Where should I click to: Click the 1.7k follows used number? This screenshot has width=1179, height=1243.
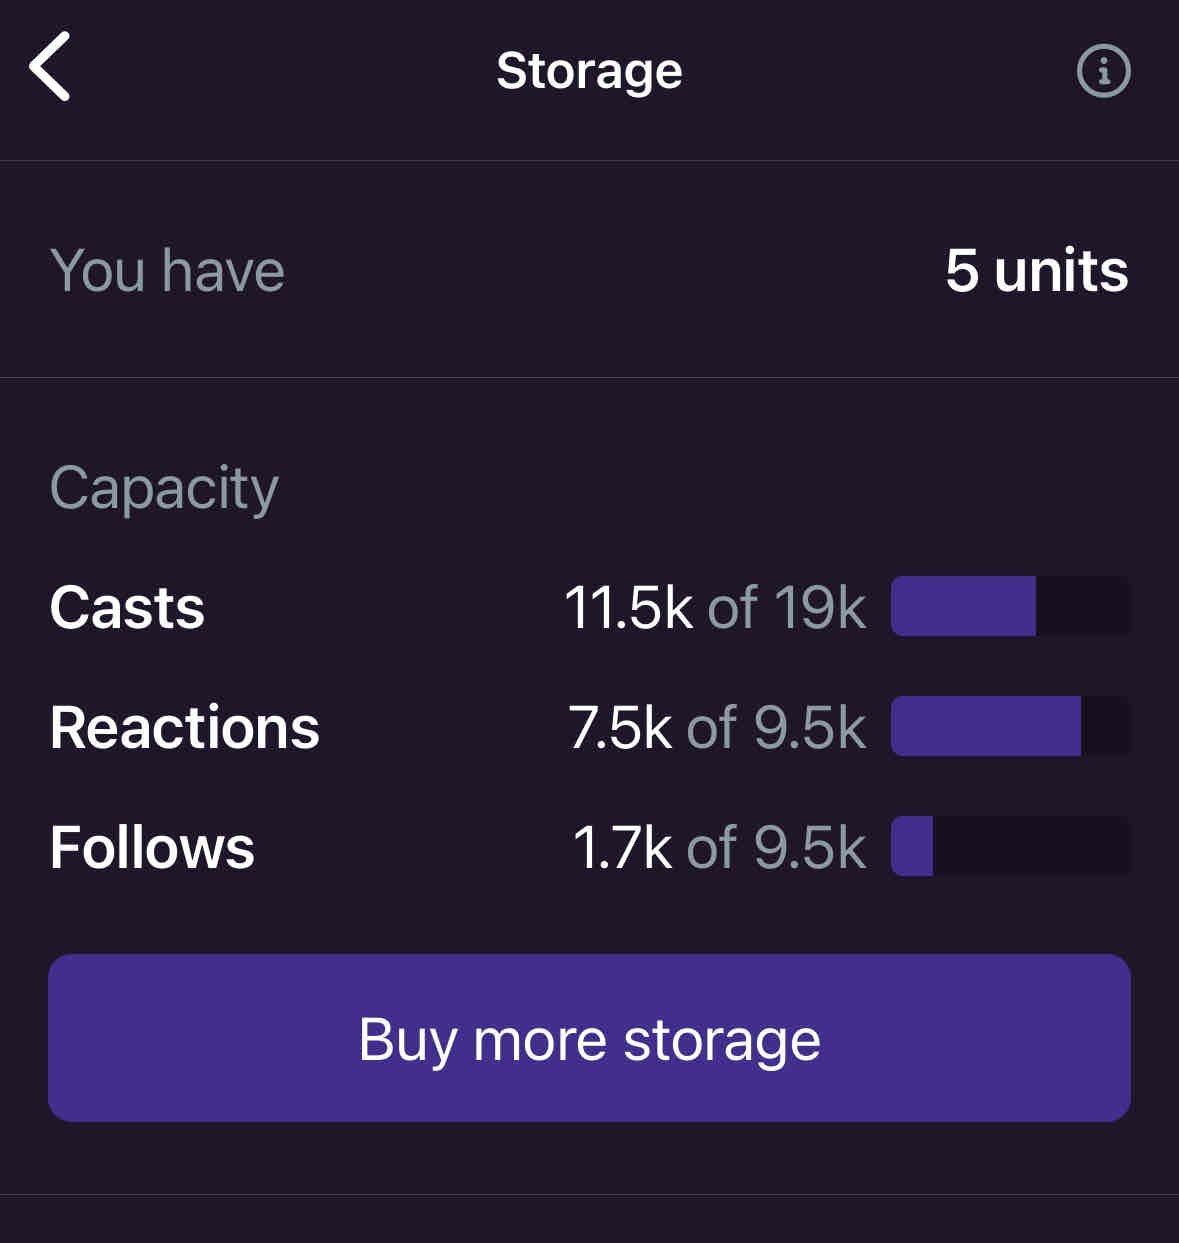(622, 847)
